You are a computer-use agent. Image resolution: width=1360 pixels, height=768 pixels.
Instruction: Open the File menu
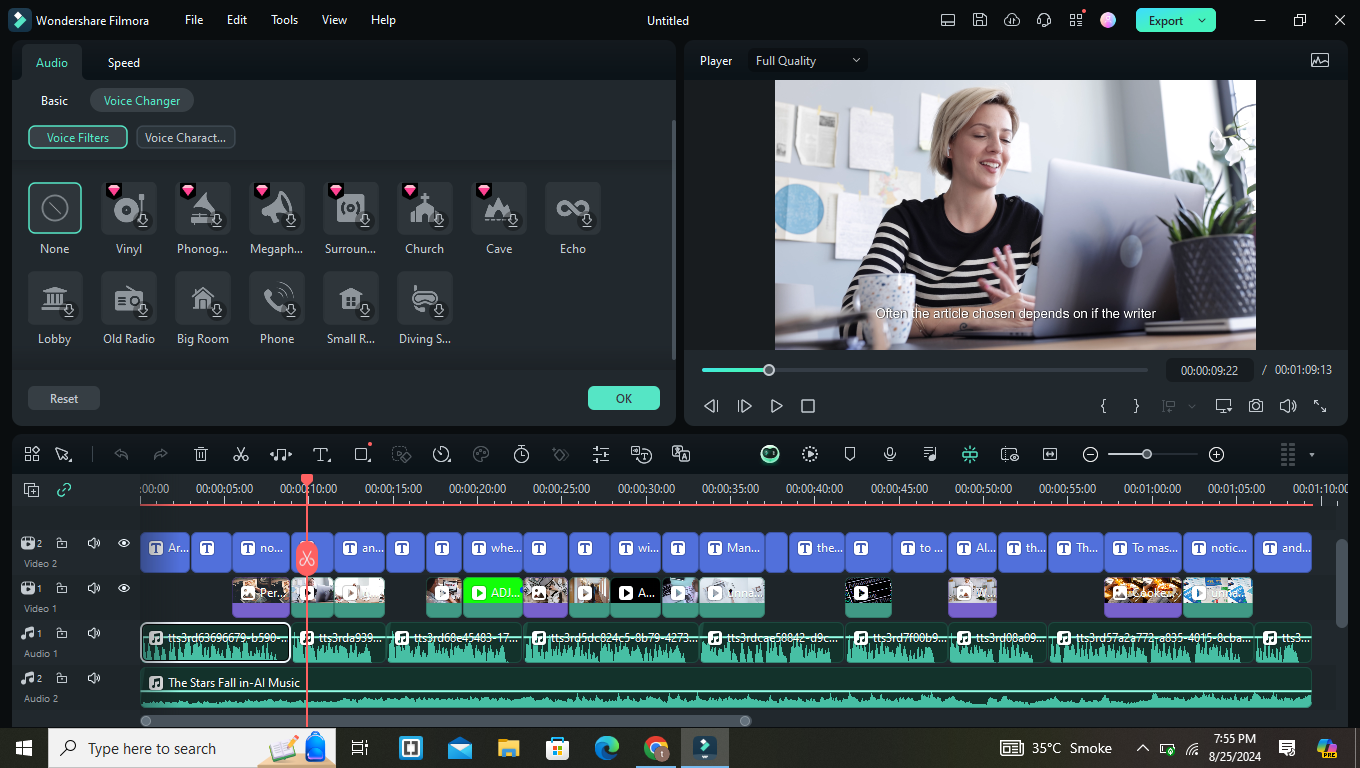(x=194, y=20)
